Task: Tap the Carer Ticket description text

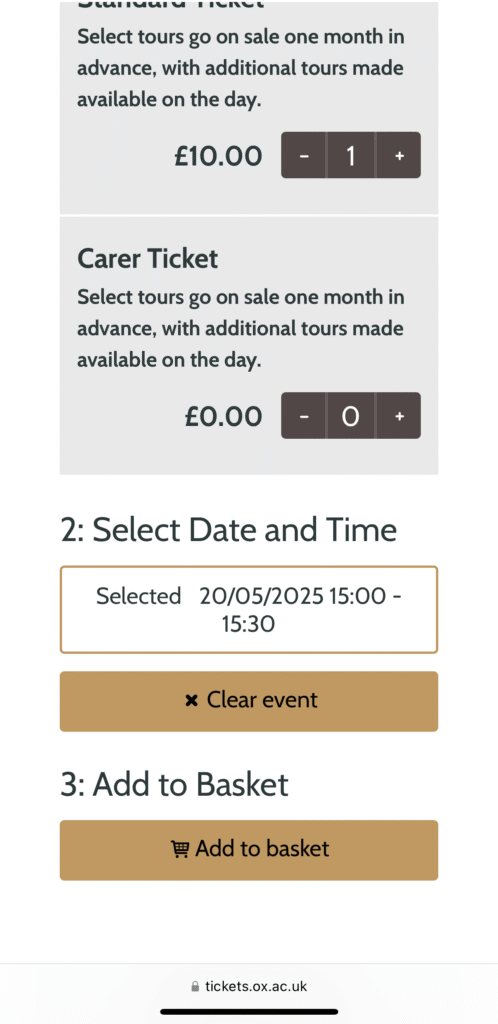Action: pos(240,328)
